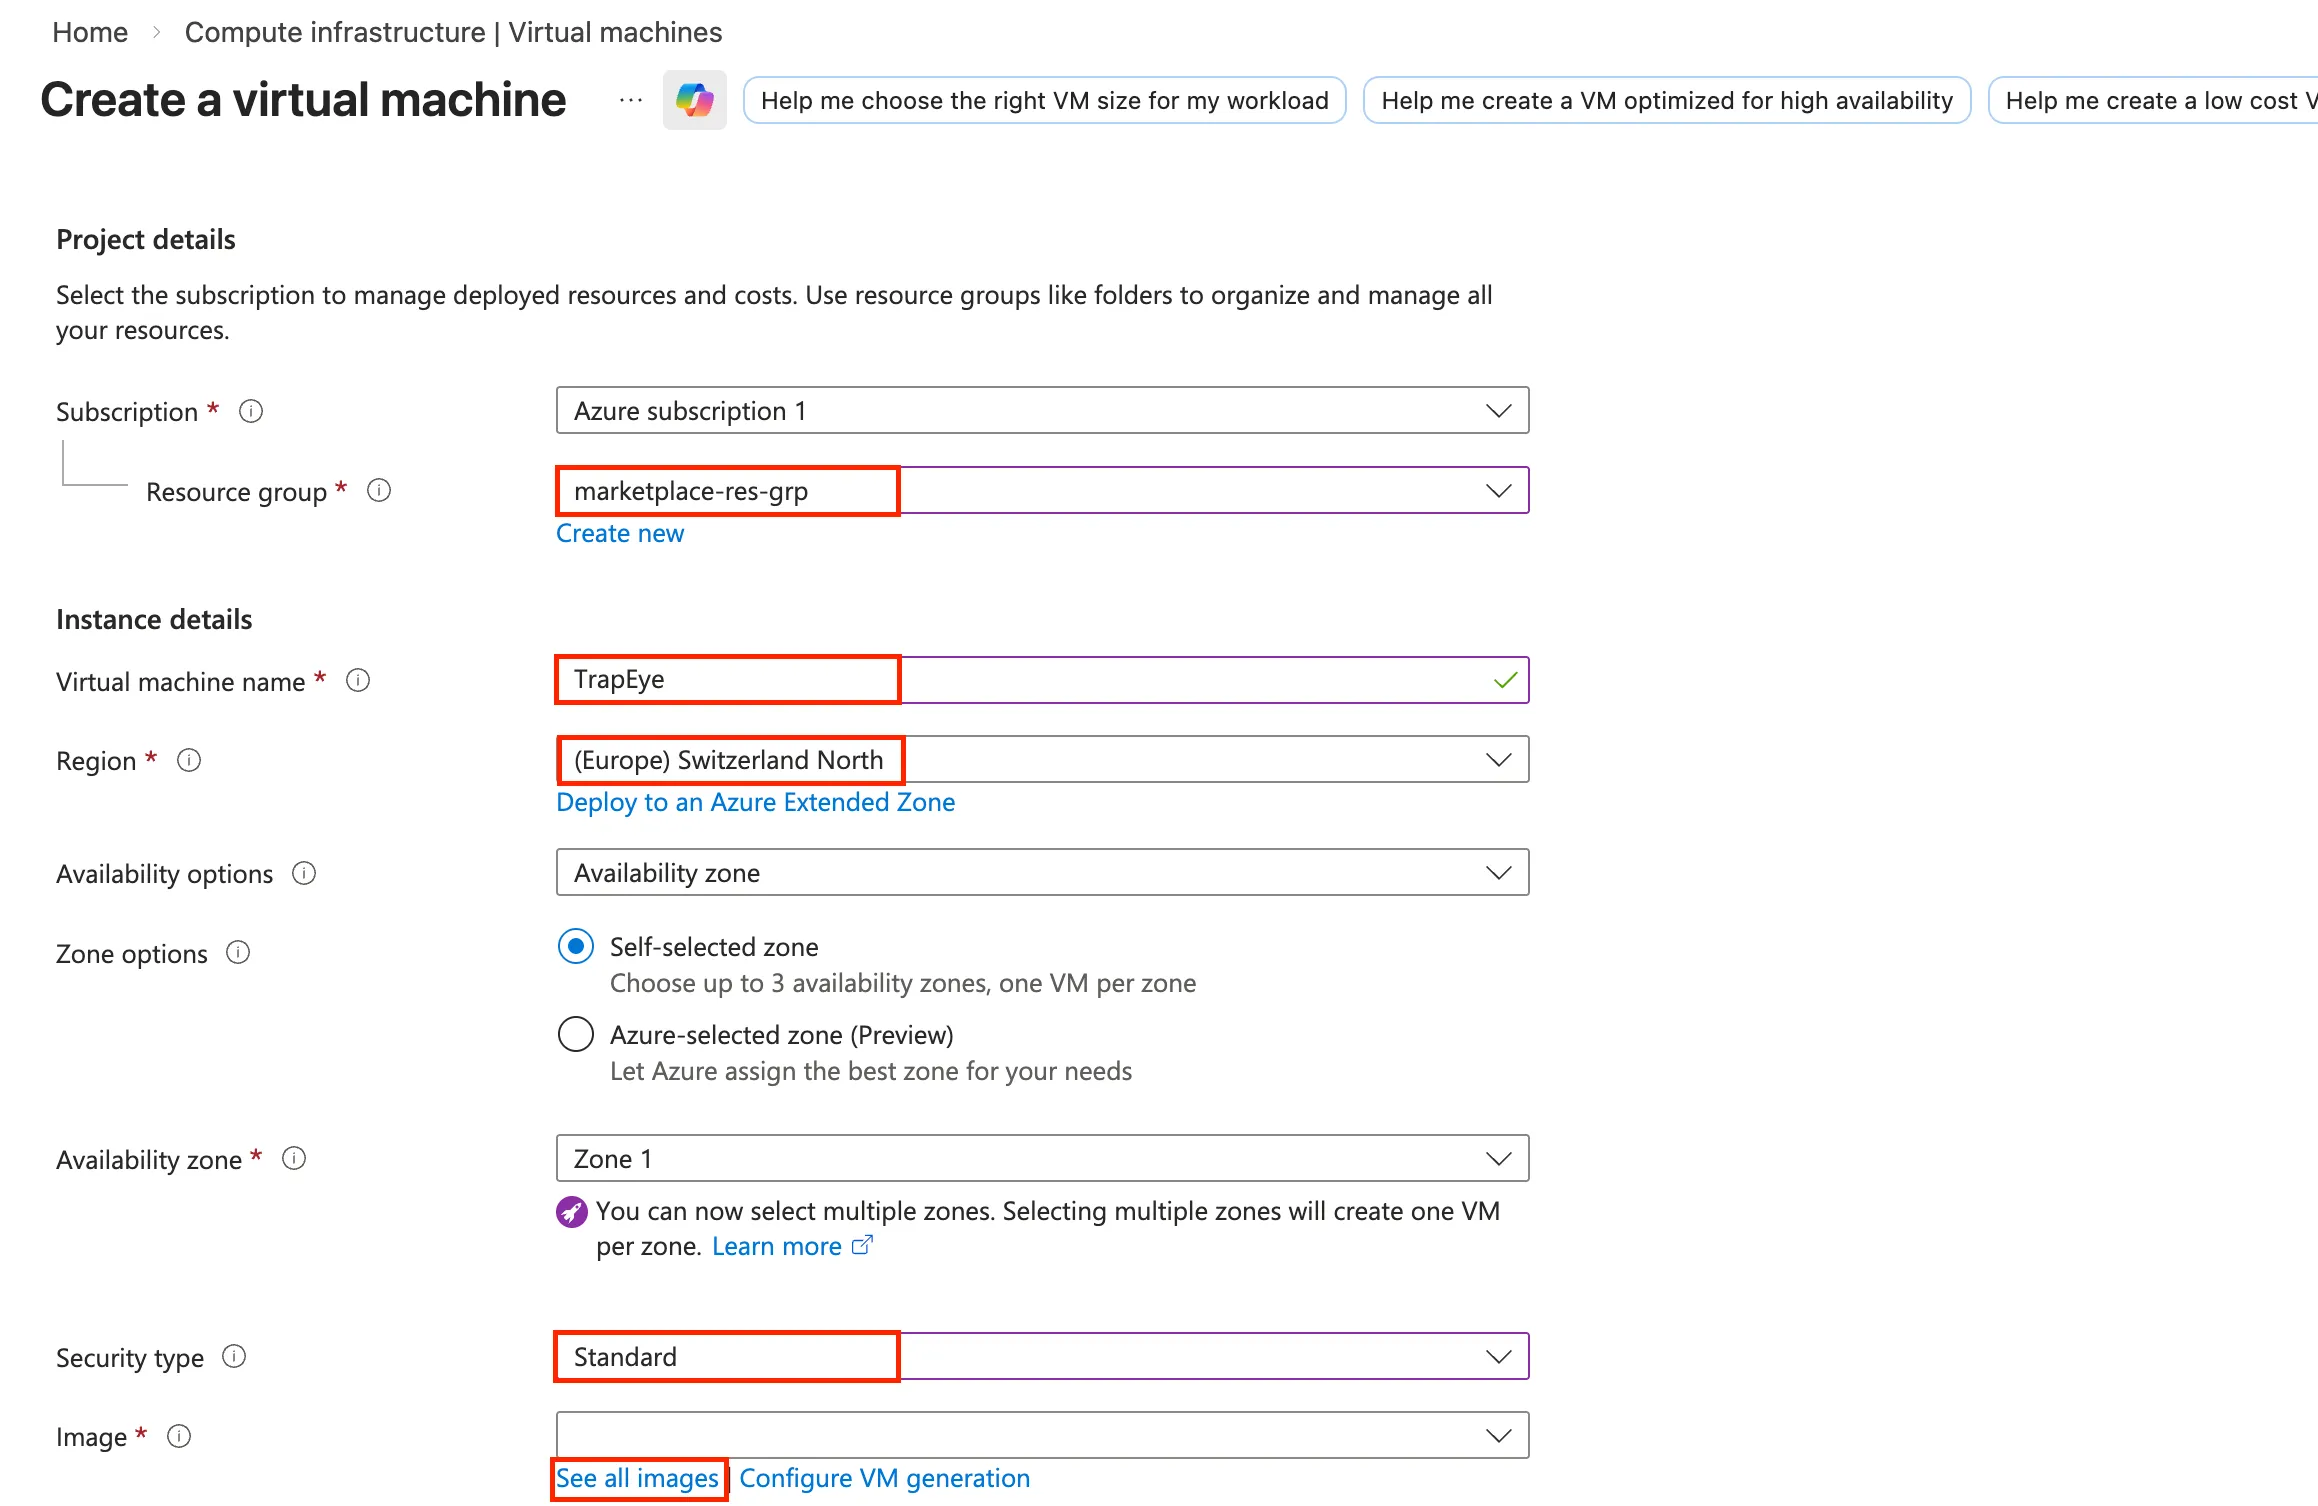
Task: Click the Zone options info icon
Action: [x=237, y=952]
